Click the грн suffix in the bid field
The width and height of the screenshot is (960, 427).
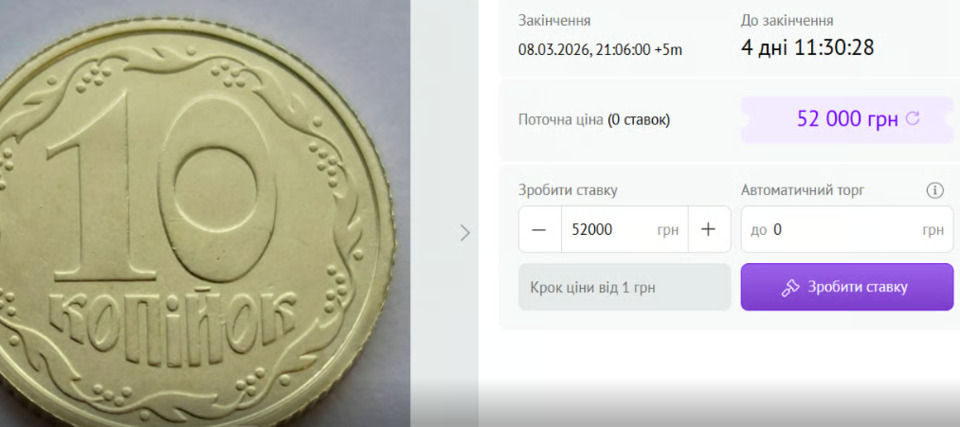668,230
